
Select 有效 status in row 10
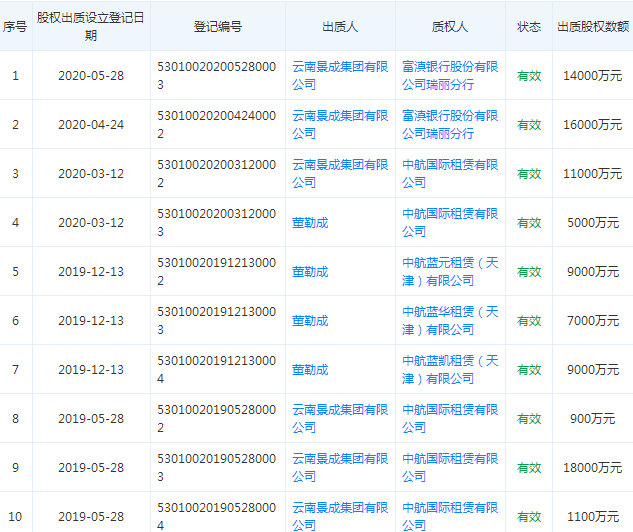click(x=529, y=516)
